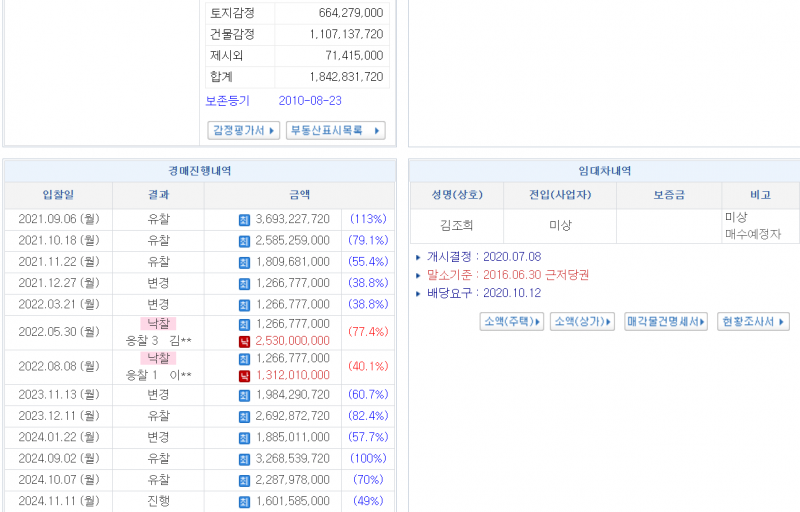Click the 소액(주택) button
This screenshot has width=800, height=512.
coord(512,322)
